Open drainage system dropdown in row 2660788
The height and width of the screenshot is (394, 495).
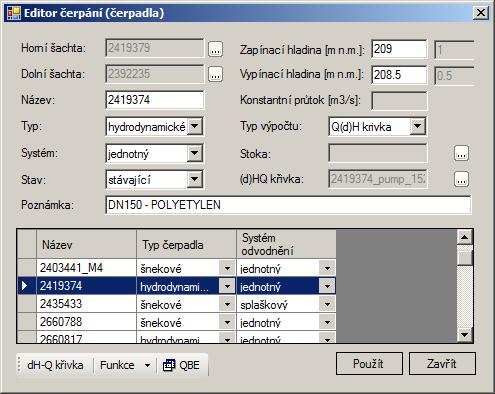pyautogui.click(x=327, y=322)
